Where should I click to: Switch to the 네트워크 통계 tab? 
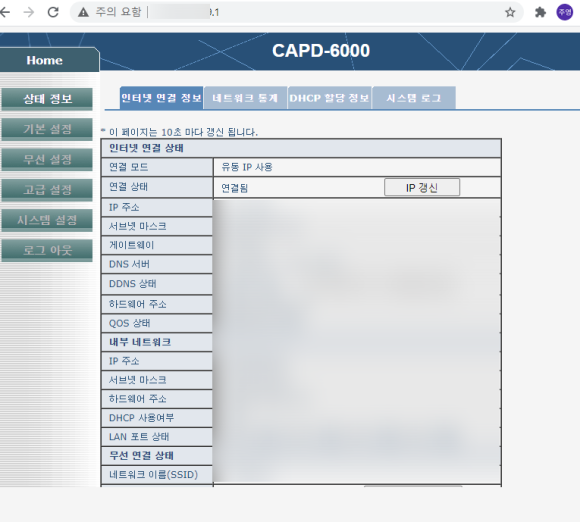245,98
